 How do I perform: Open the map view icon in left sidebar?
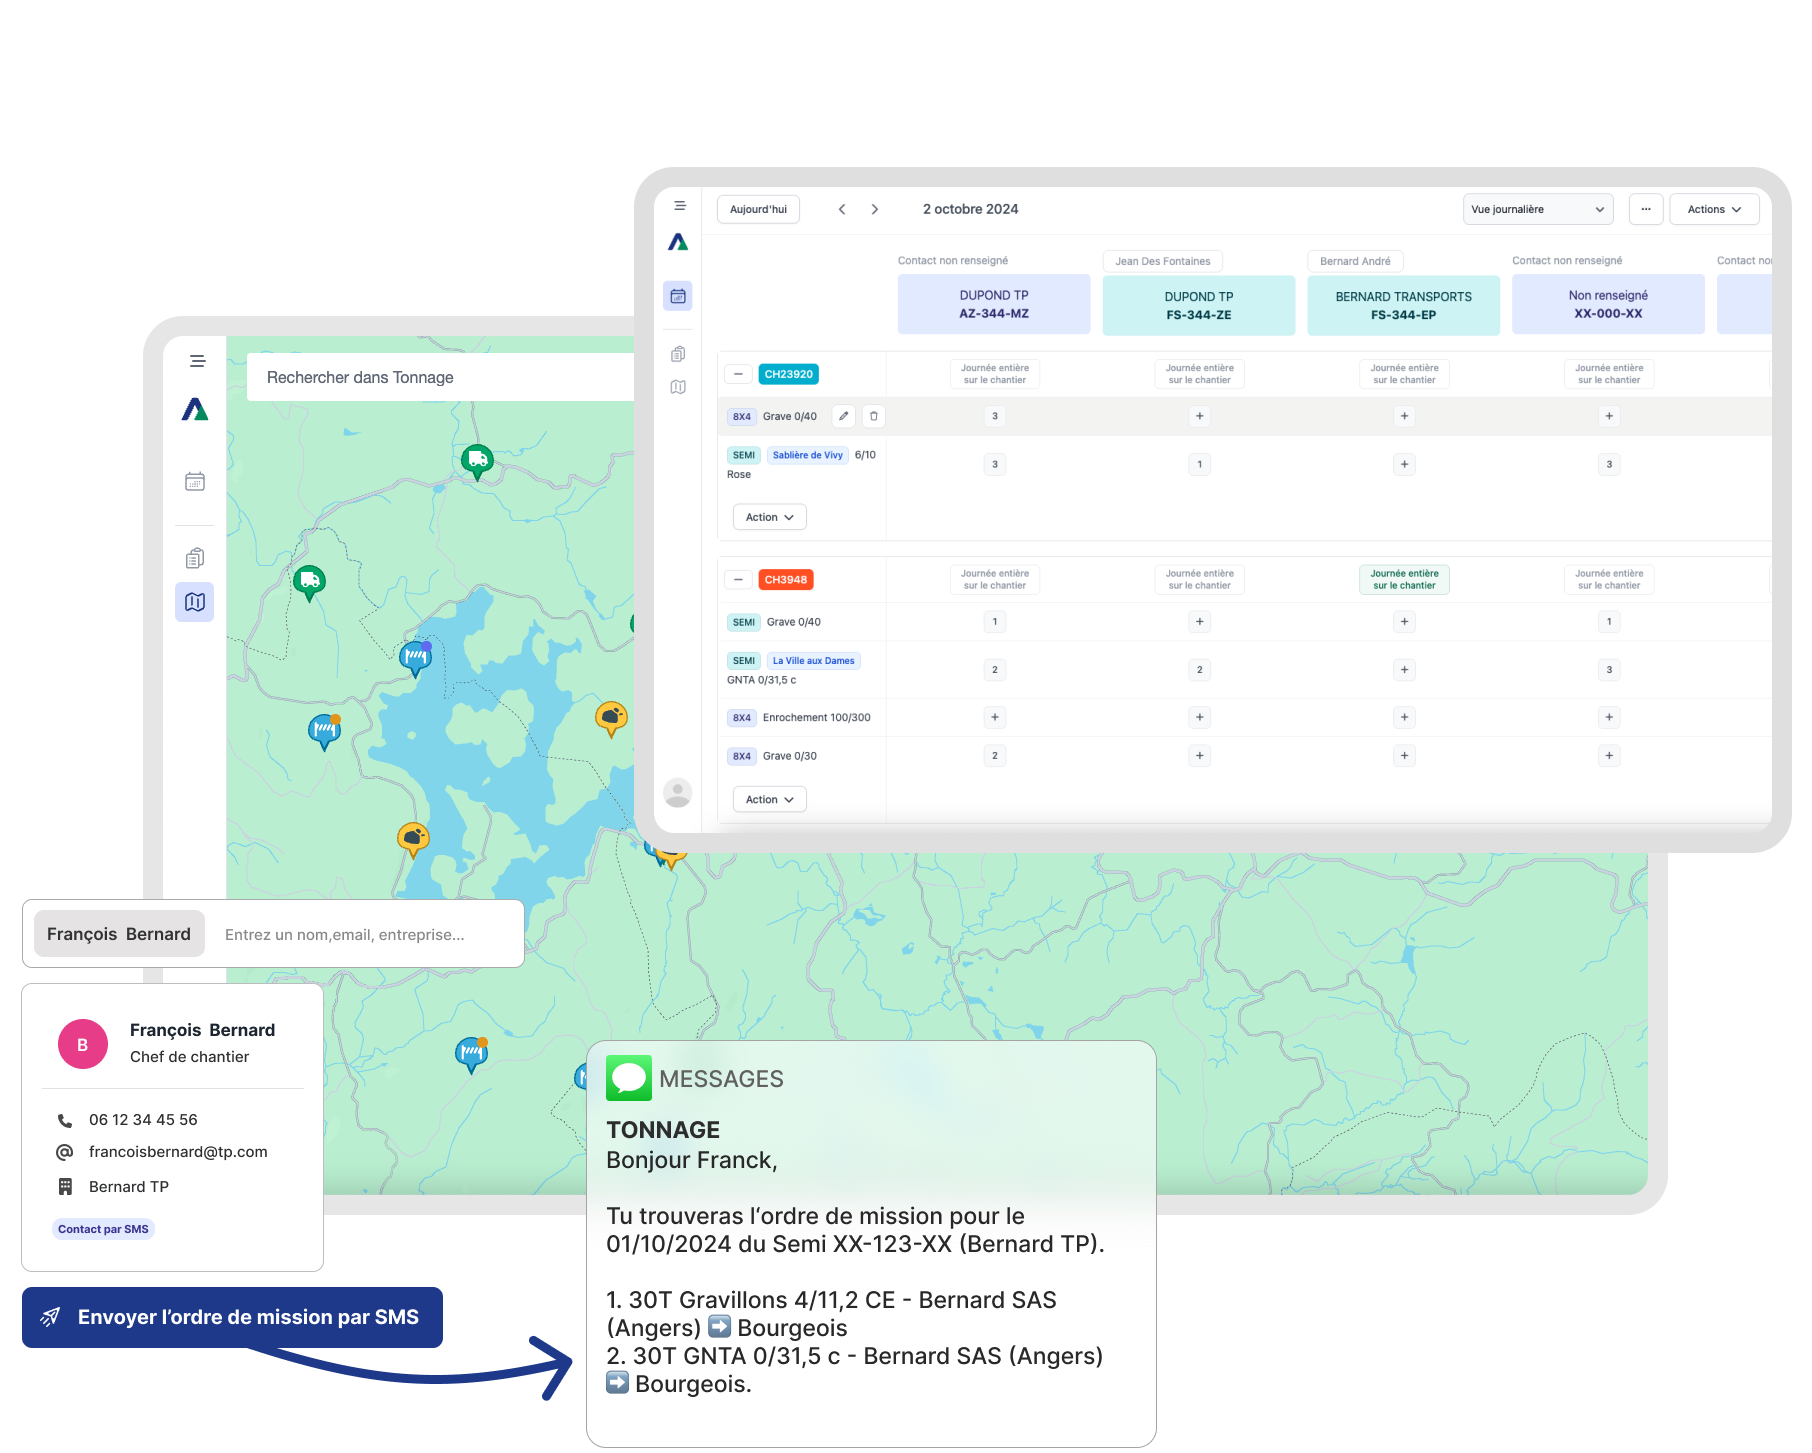pyautogui.click(x=195, y=602)
